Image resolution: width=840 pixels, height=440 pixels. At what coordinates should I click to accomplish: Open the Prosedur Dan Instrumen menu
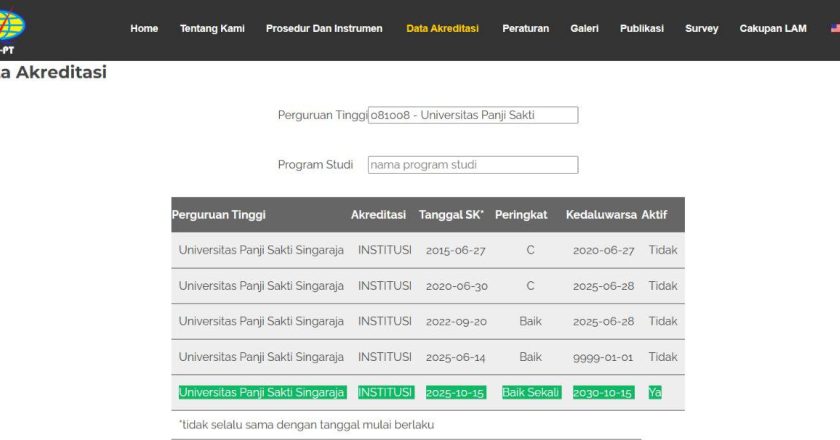pos(324,29)
